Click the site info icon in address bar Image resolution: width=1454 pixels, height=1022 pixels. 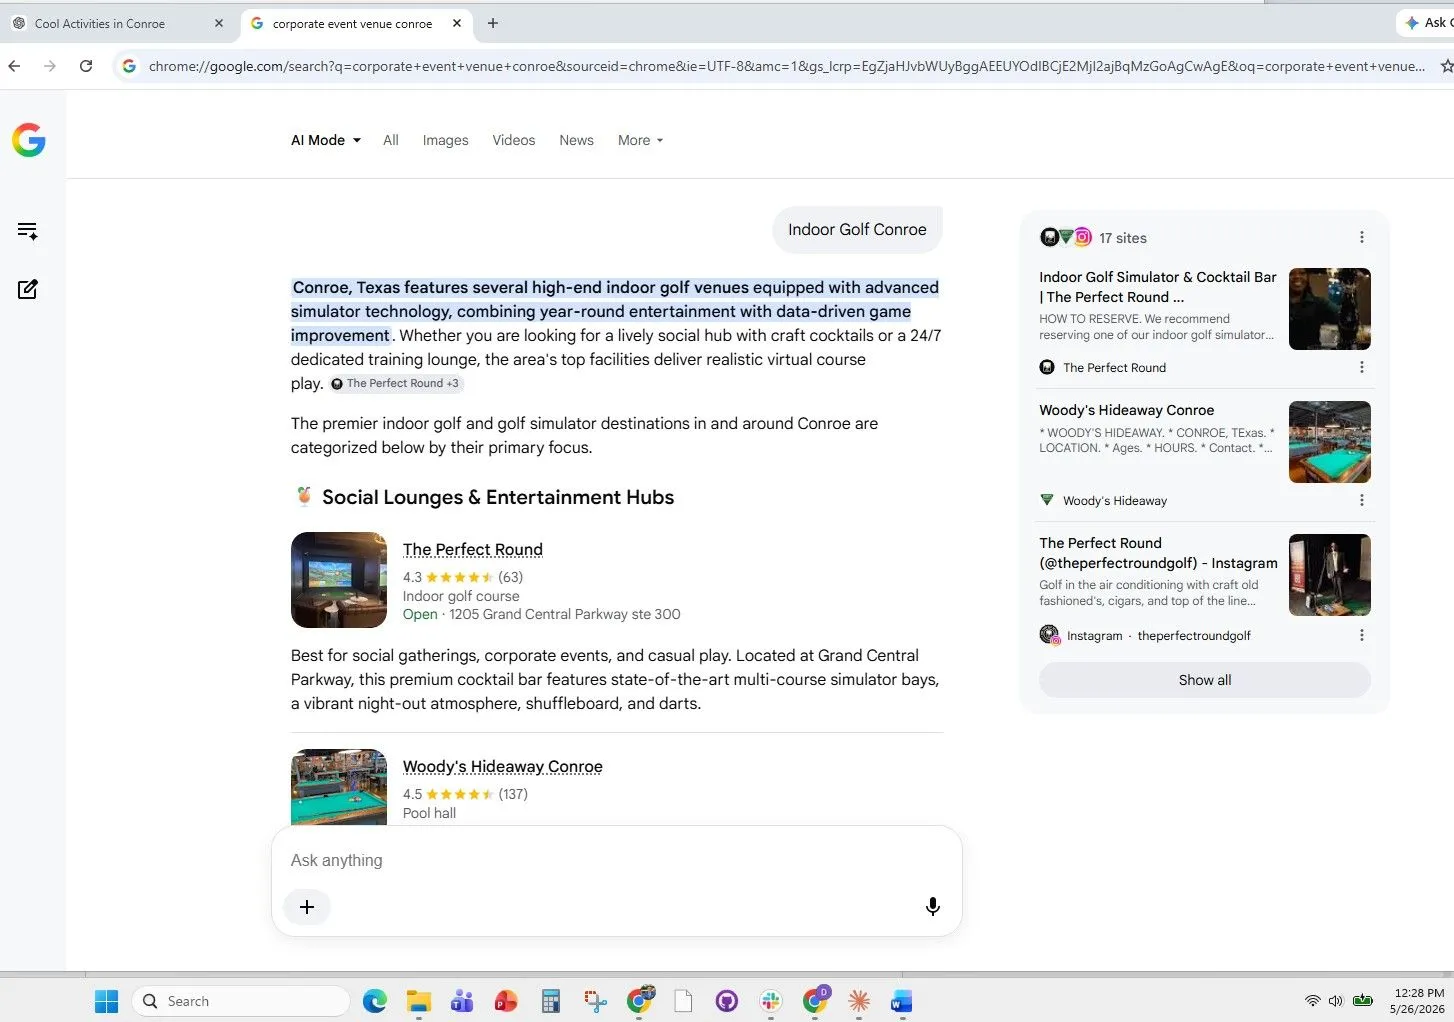(129, 66)
